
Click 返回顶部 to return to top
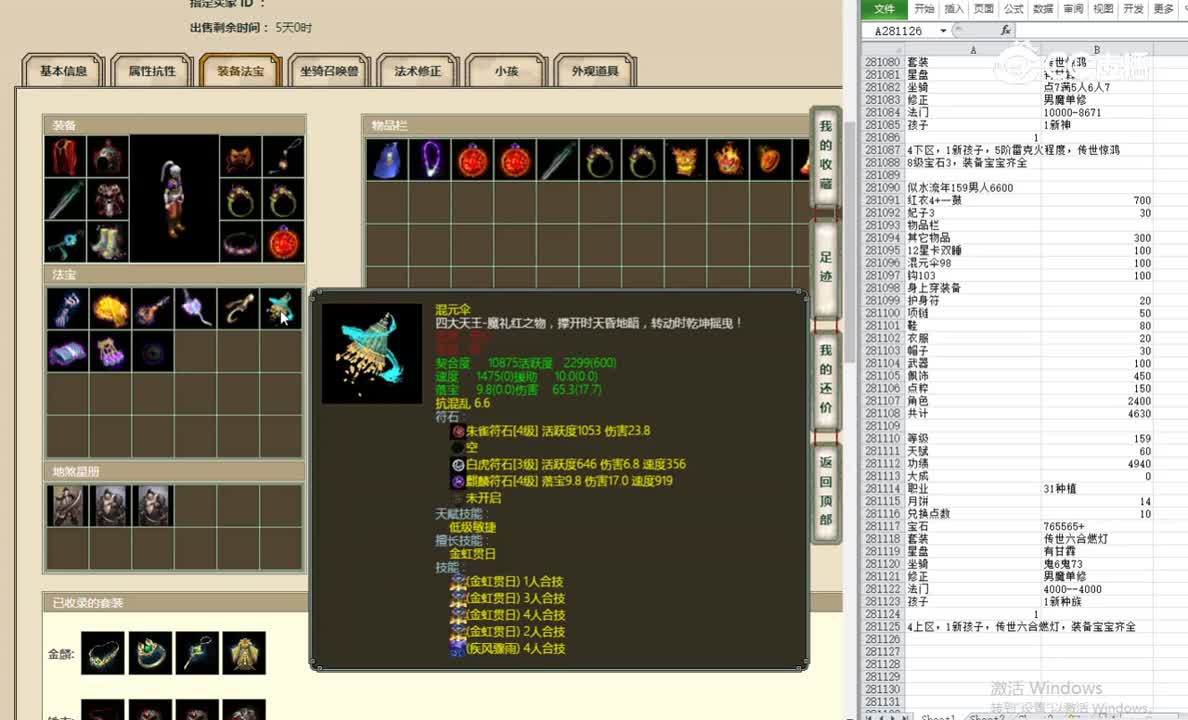826,491
